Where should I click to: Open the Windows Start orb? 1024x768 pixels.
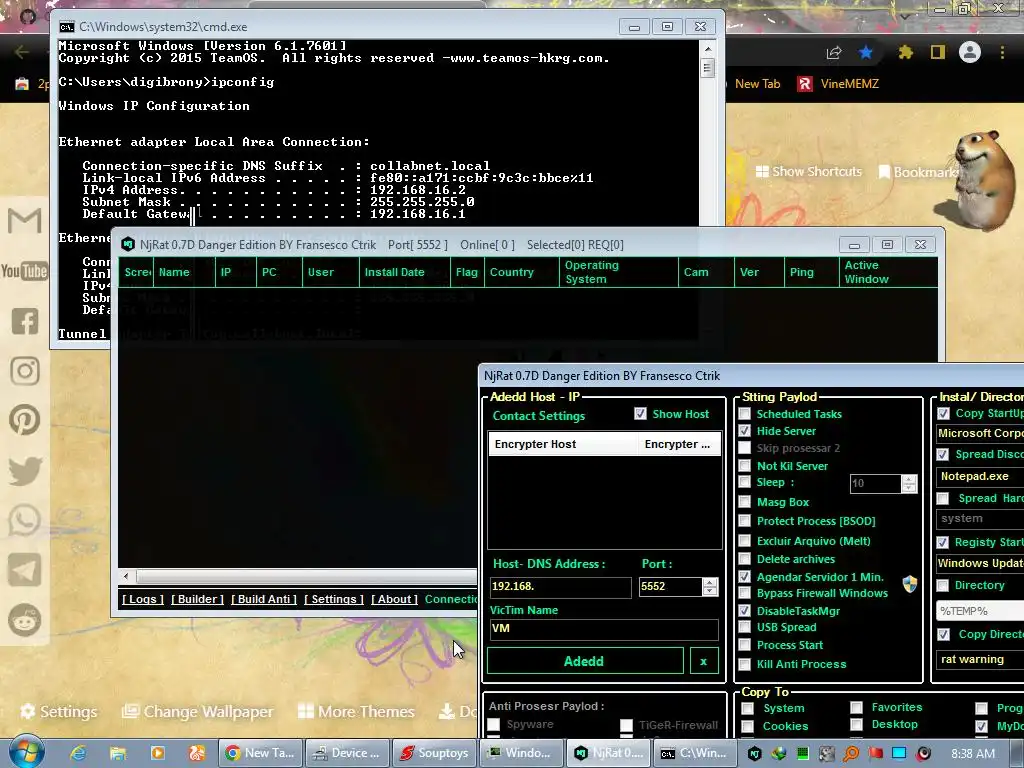(x=26, y=752)
